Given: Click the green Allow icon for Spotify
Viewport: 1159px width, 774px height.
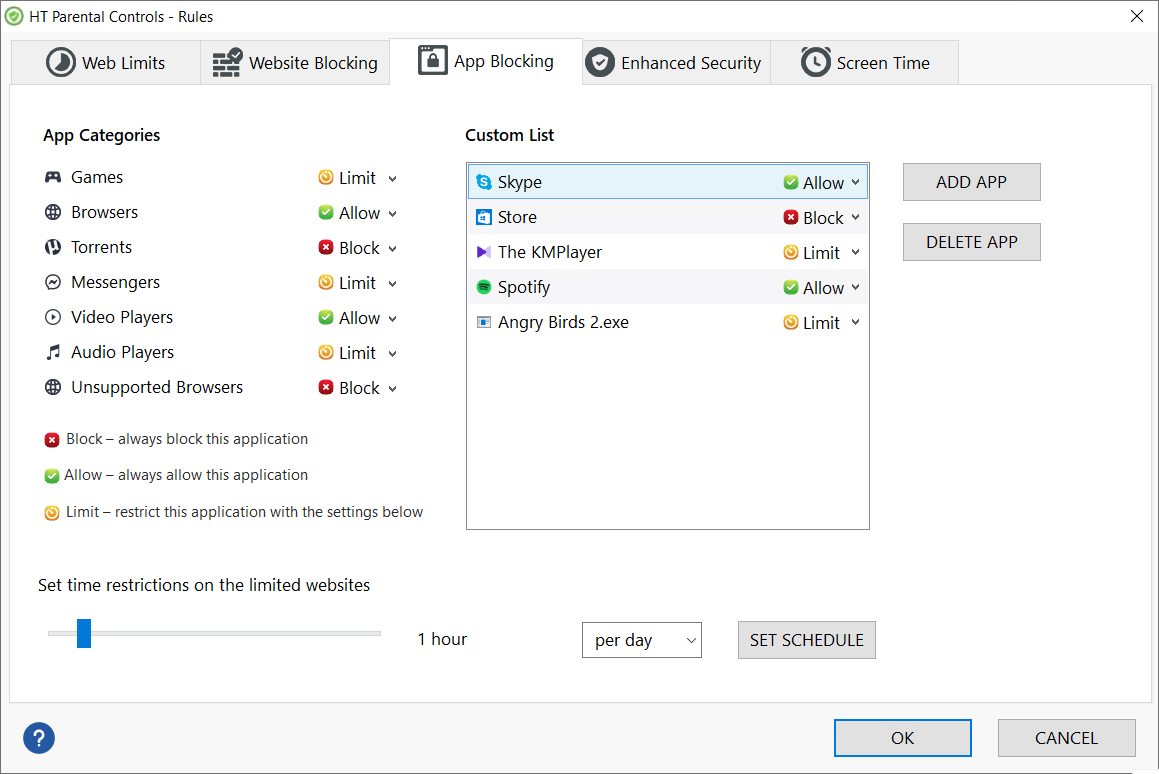Looking at the screenshot, I should click(791, 287).
